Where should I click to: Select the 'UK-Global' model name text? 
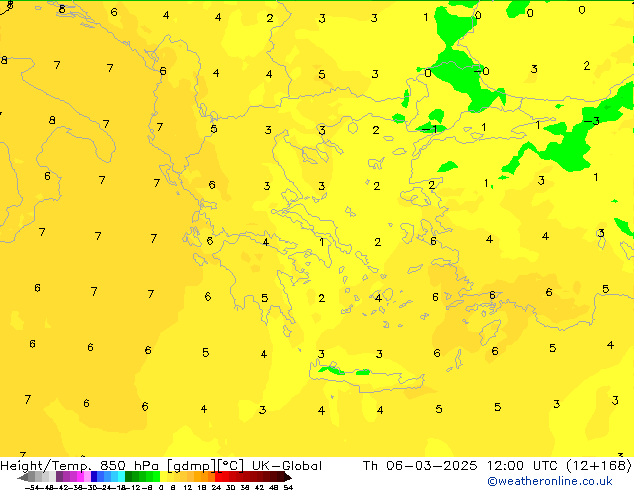[x=287, y=465]
